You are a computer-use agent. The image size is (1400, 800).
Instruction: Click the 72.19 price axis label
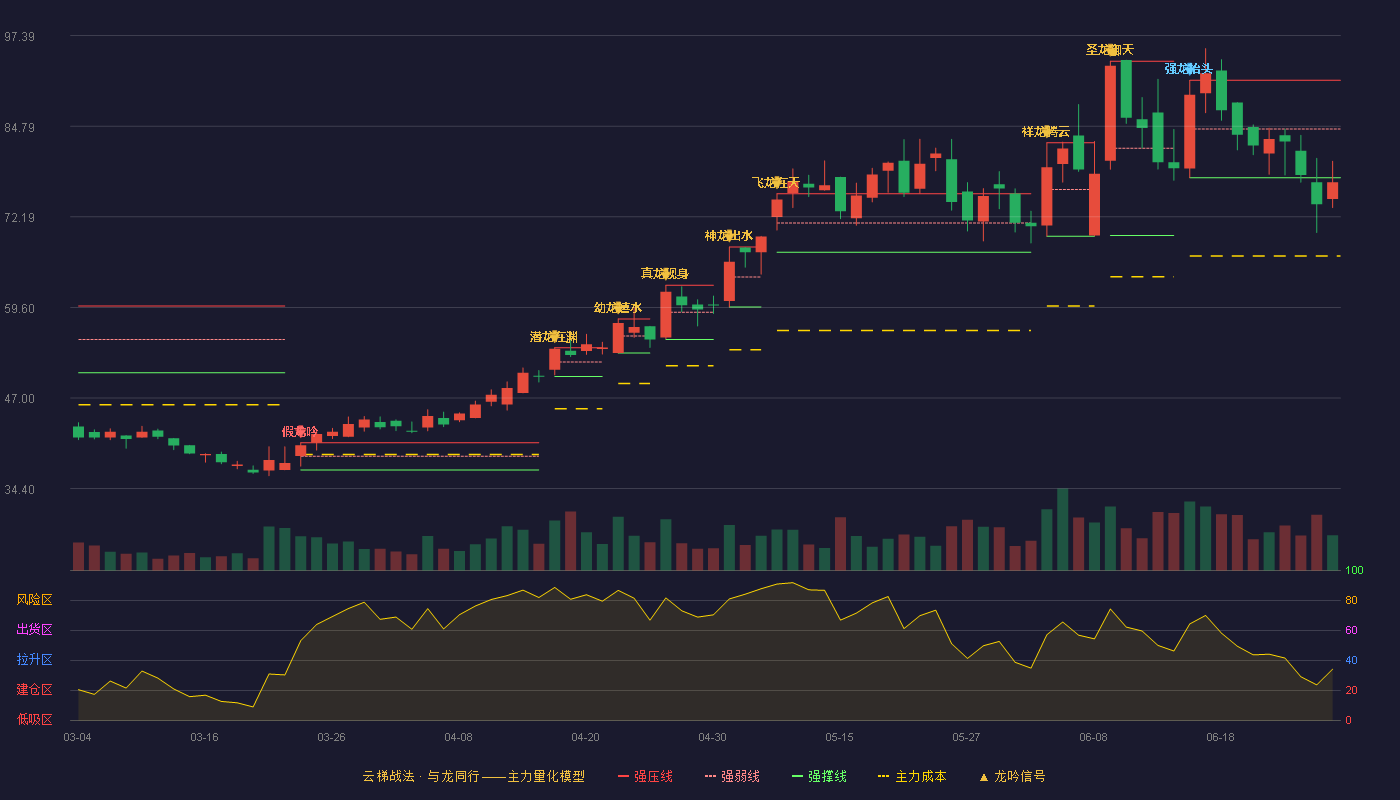(19, 218)
